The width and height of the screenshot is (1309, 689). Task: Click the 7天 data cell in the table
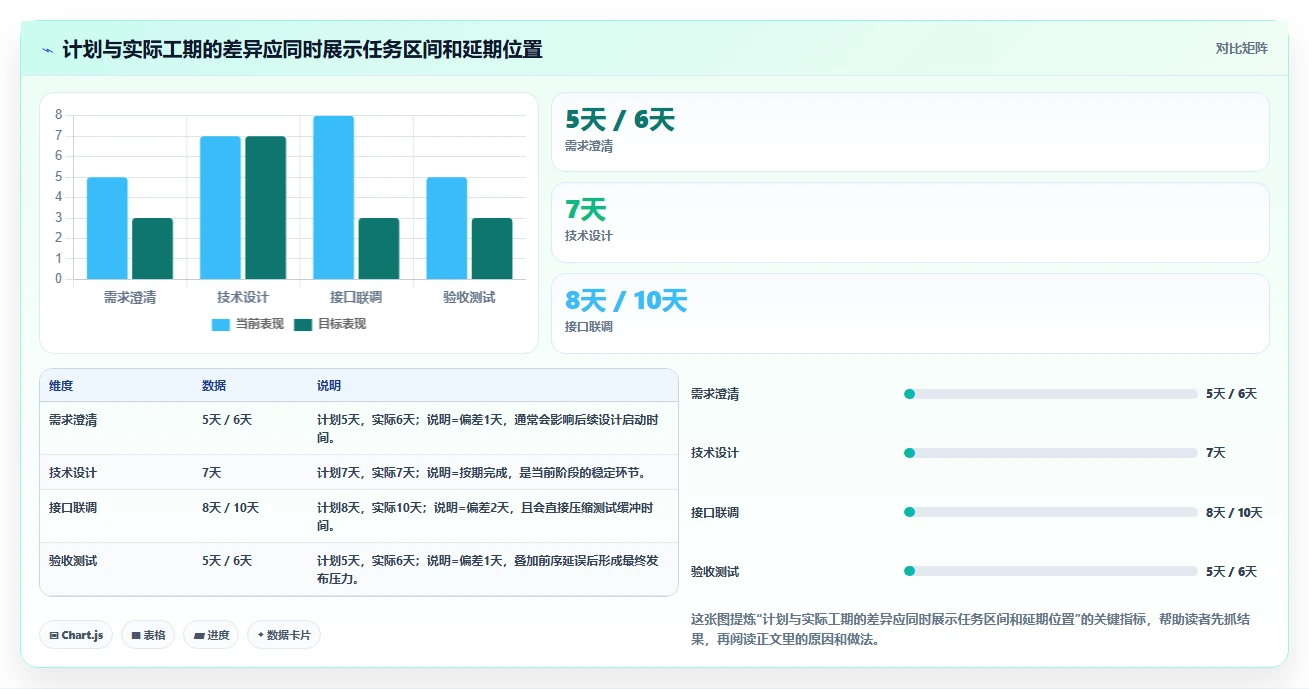(212, 472)
